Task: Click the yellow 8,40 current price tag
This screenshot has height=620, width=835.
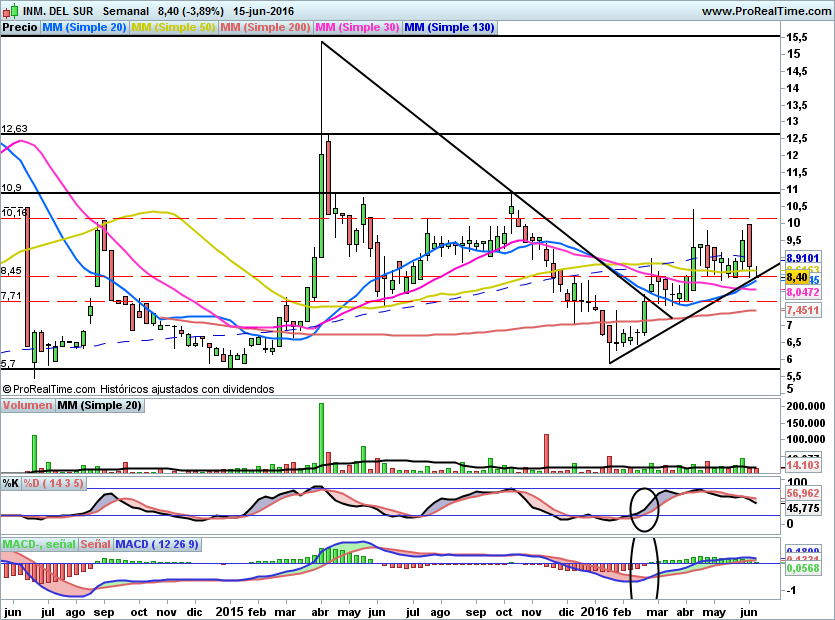Action: click(797, 277)
